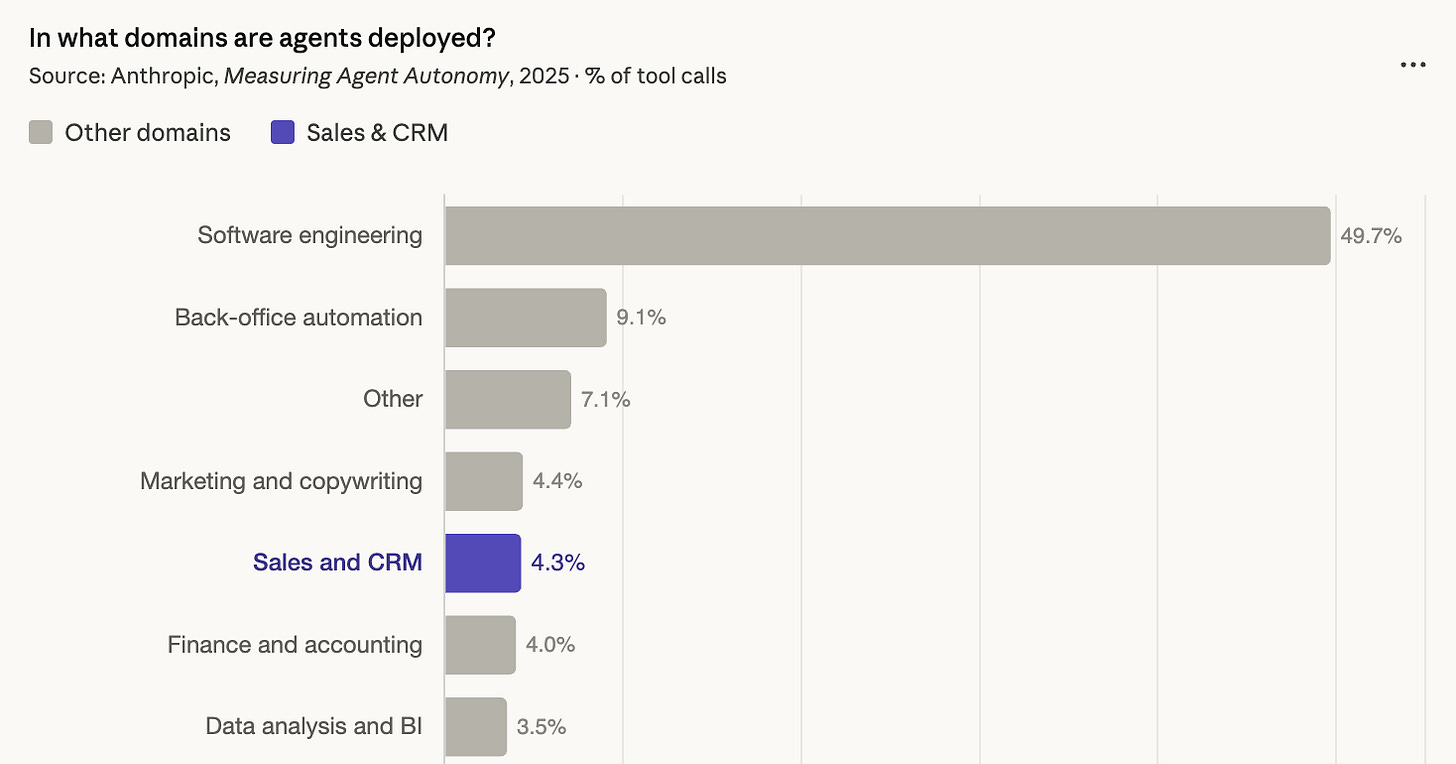This screenshot has width=1456, height=764.
Task: Toggle the Other domains legend swatch
Action: coord(41,132)
